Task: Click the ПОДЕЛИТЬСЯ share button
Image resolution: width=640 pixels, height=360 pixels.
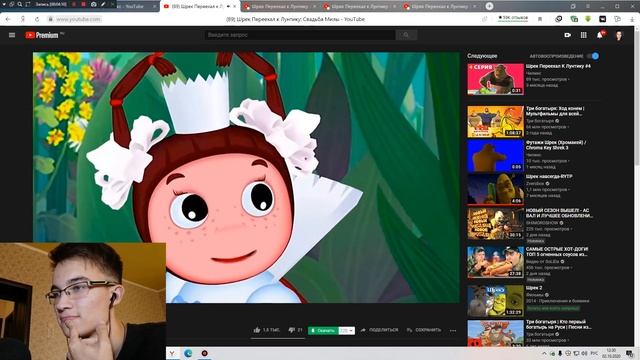Action: [380, 330]
